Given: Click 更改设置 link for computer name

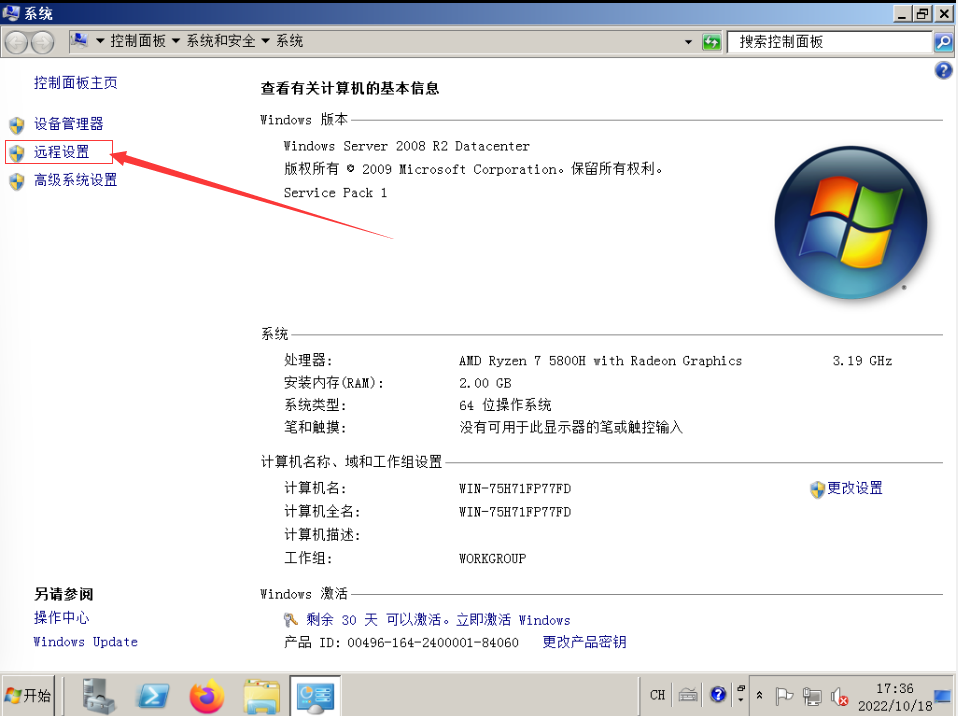Looking at the screenshot, I should [854, 488].
